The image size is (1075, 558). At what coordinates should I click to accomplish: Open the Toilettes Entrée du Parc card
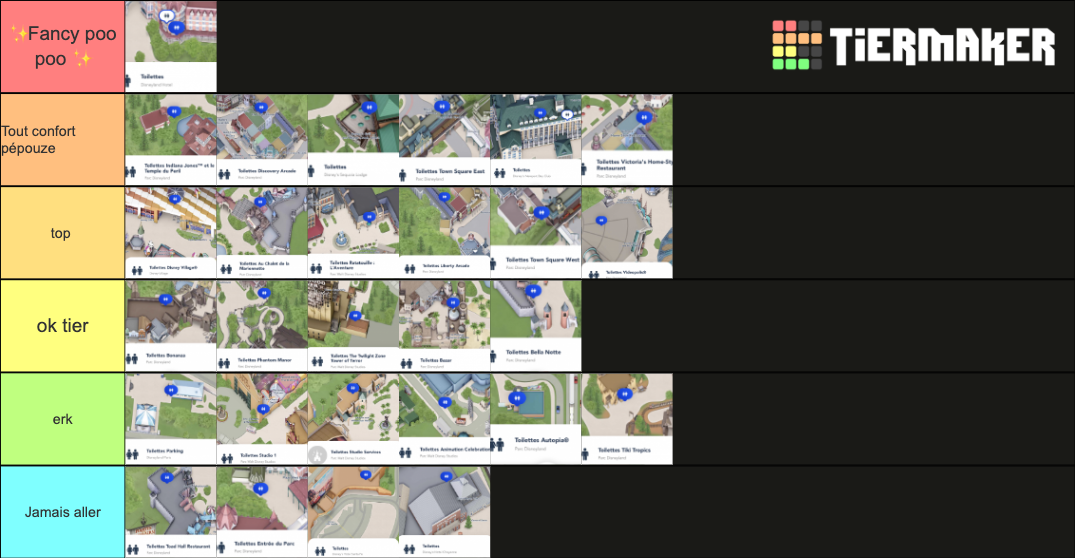pyautogui.click(x=262, y=512)
